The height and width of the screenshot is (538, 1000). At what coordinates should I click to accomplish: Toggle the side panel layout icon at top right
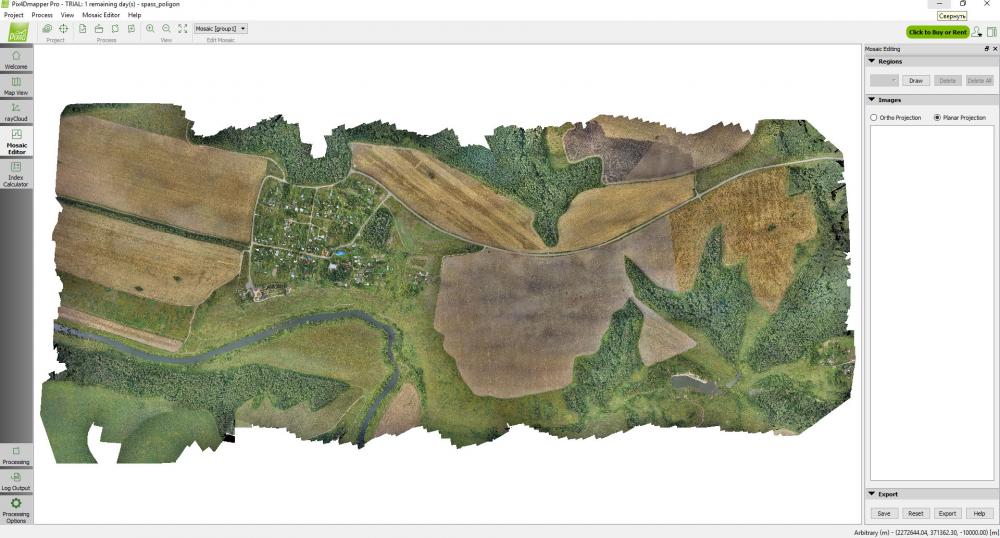click(992, 32)
